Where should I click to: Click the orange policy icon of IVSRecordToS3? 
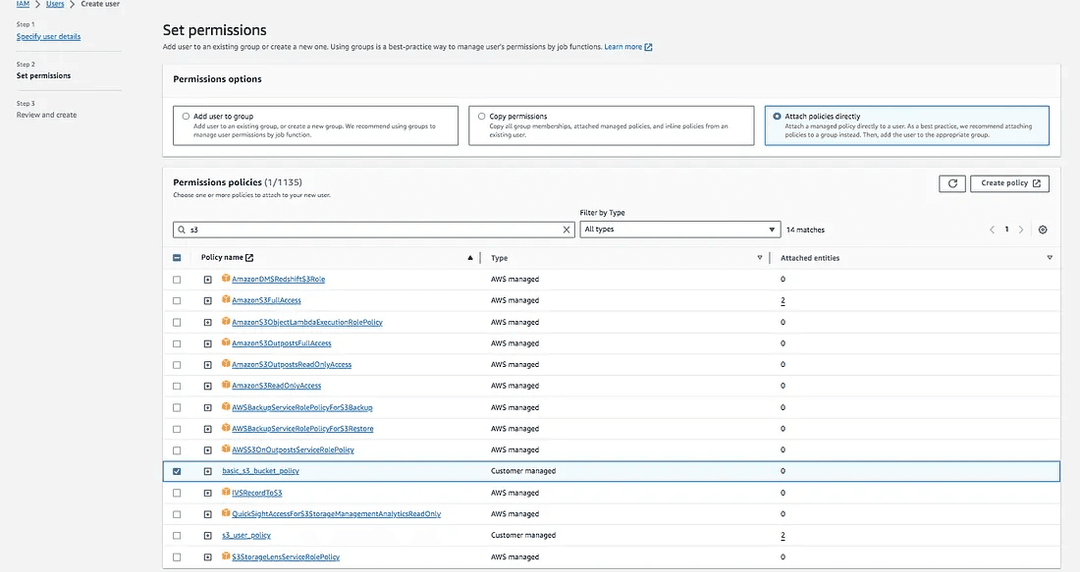[226, 492]
